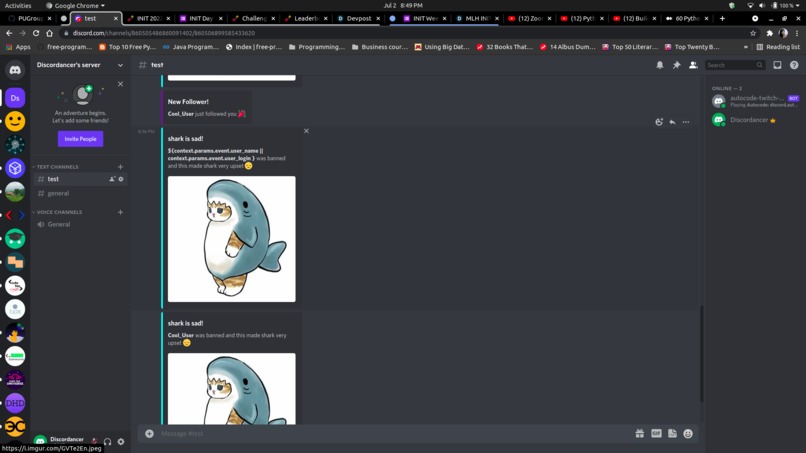Open the Programming bookmarks folder
The image size is (806, 453).
coord(317,47)
